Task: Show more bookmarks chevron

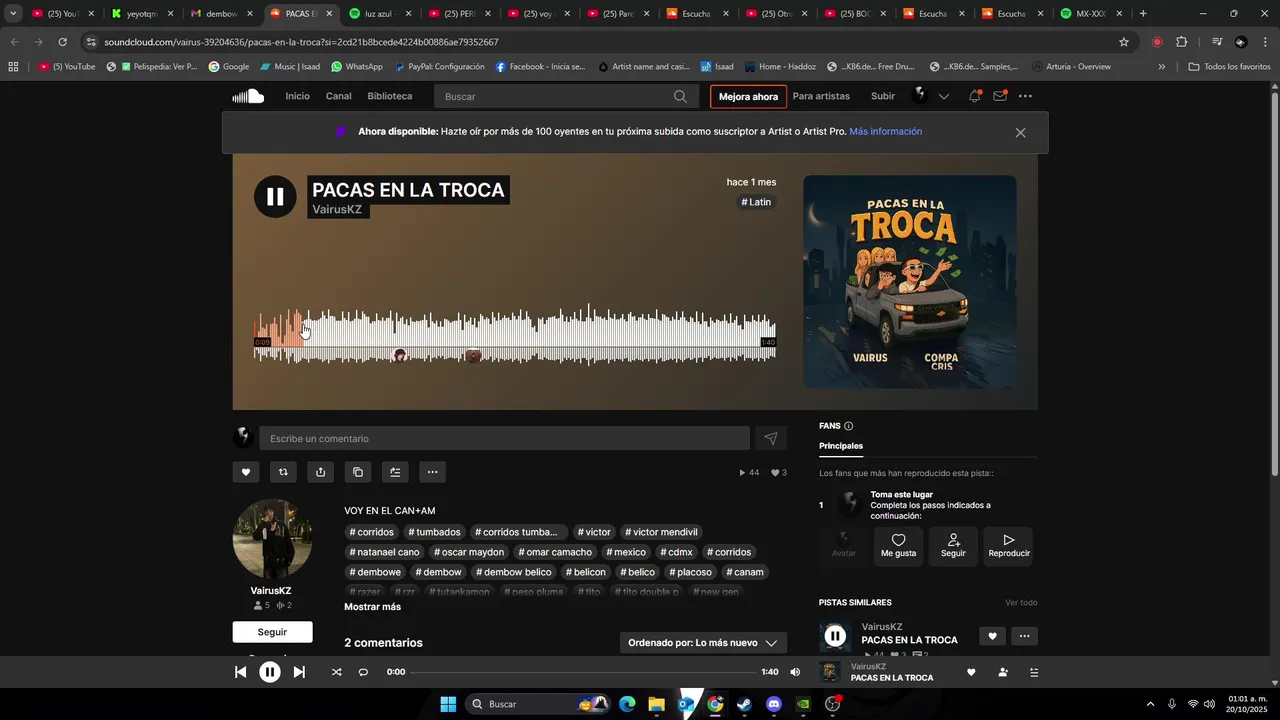Action: [1161, 67]
